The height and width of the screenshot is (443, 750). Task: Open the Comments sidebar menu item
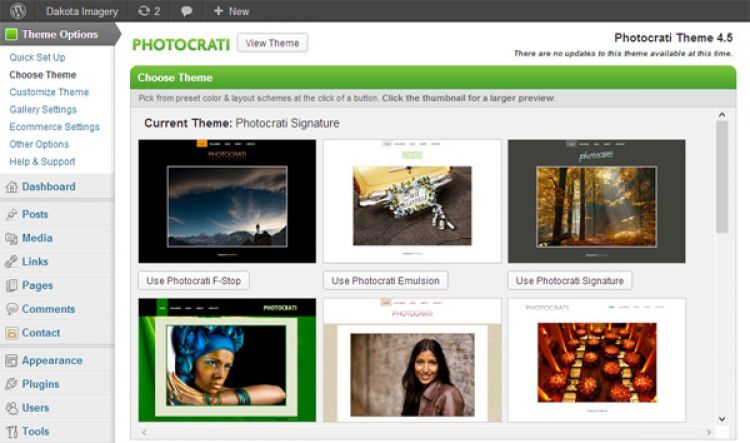[48, 309]
